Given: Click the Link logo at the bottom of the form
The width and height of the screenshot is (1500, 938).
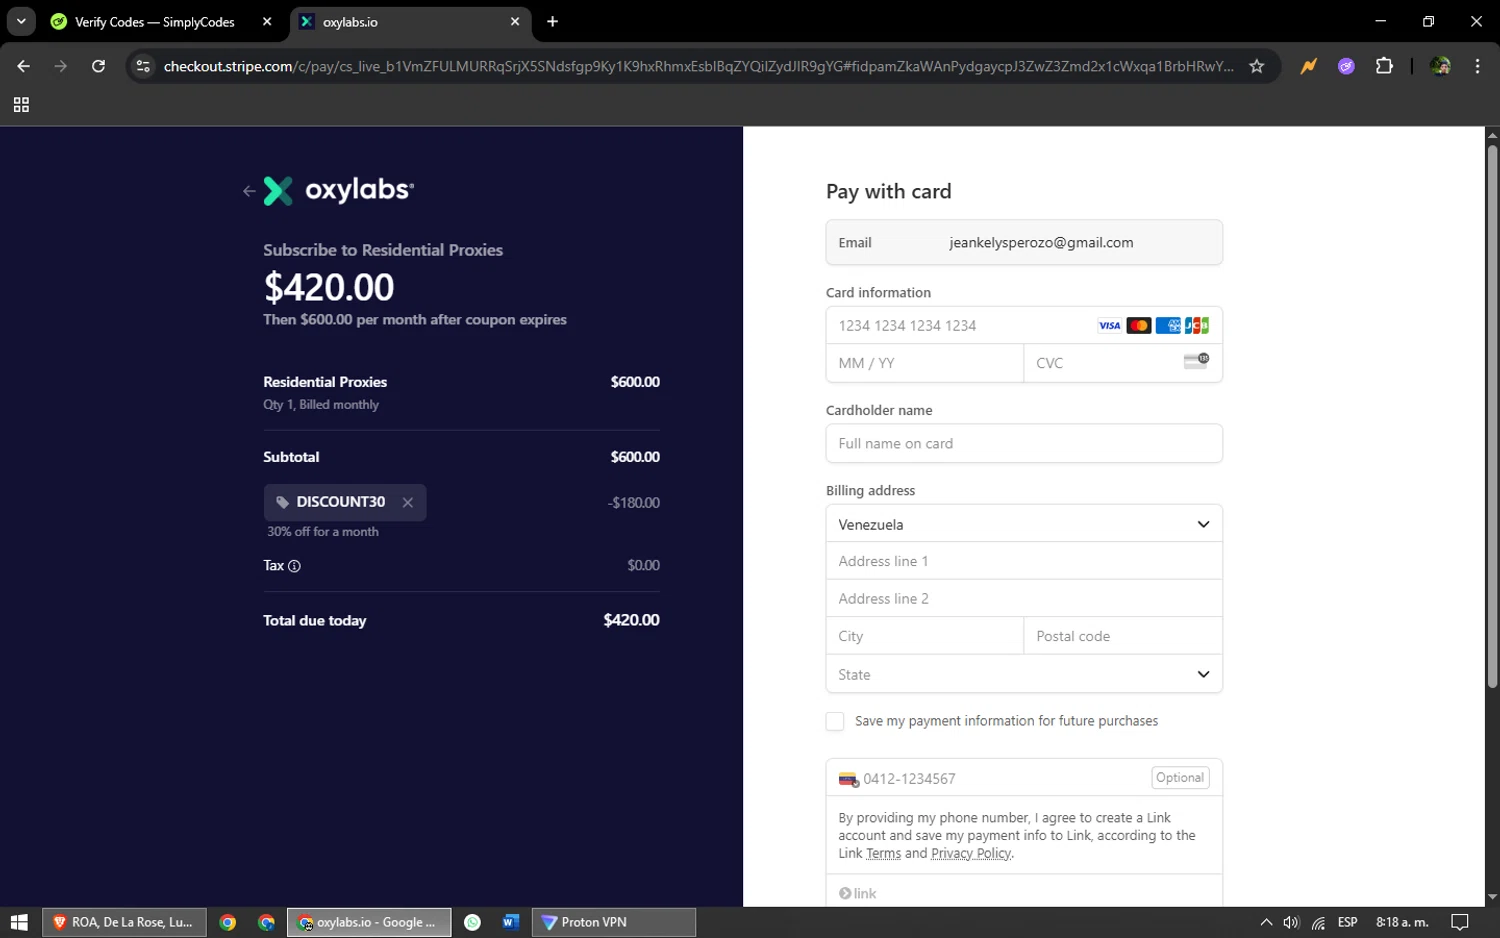Looking at the screenshot, I should coord(857,894).
